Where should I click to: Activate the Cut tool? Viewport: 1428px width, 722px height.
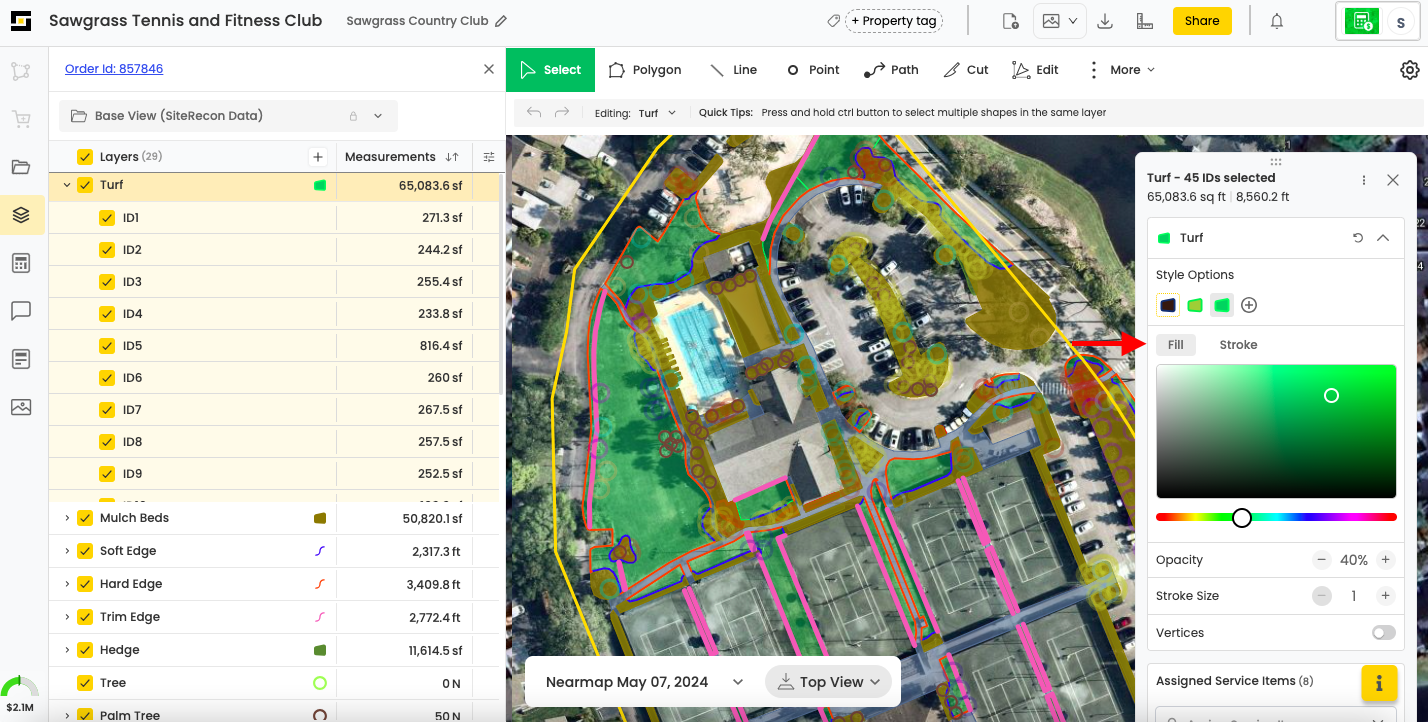(x=965, y=70)
